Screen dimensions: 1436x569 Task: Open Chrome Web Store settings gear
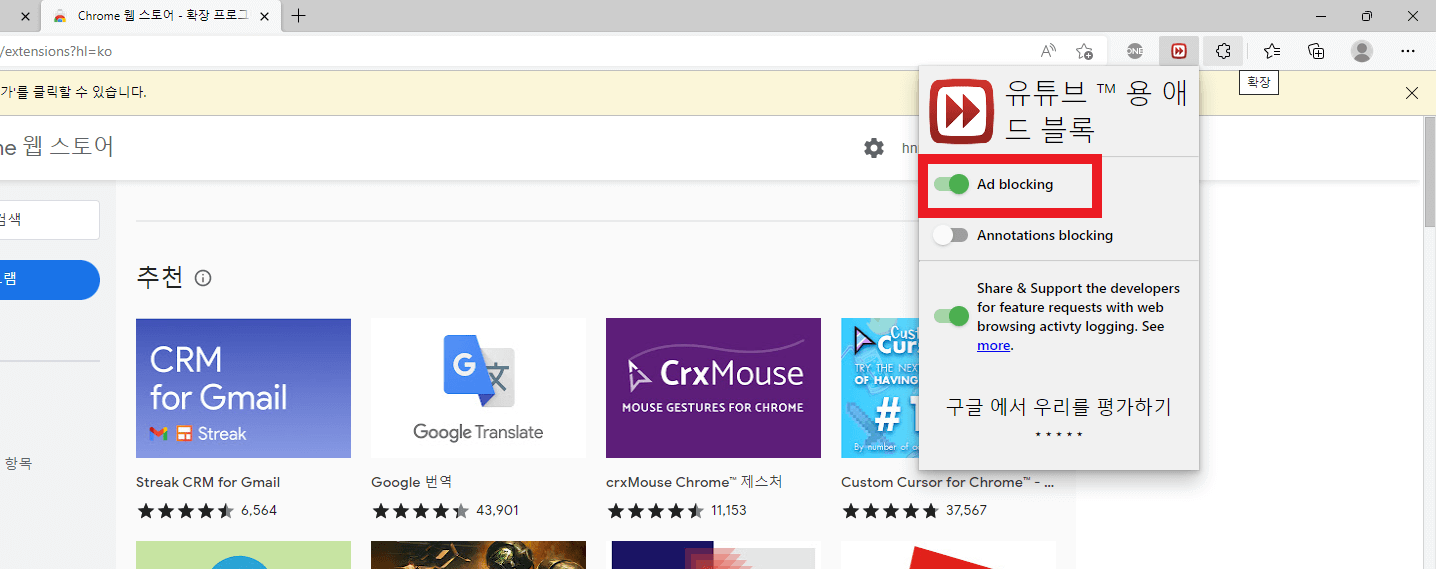click(874, 148)
